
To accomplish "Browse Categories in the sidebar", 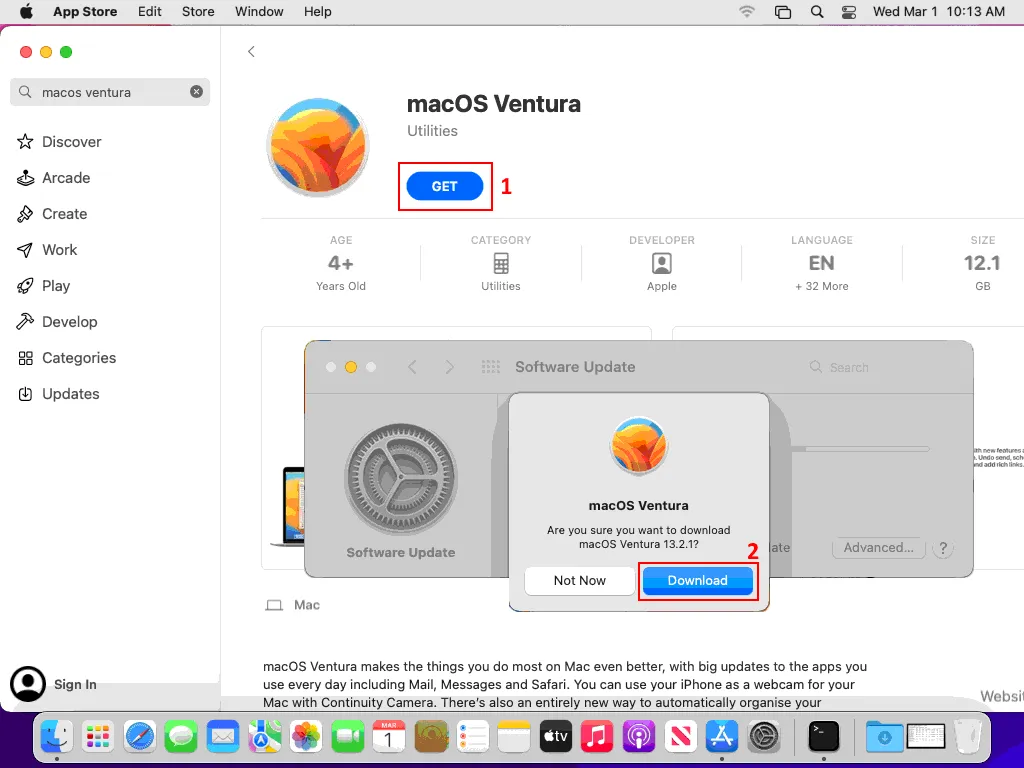I will 78,358.
